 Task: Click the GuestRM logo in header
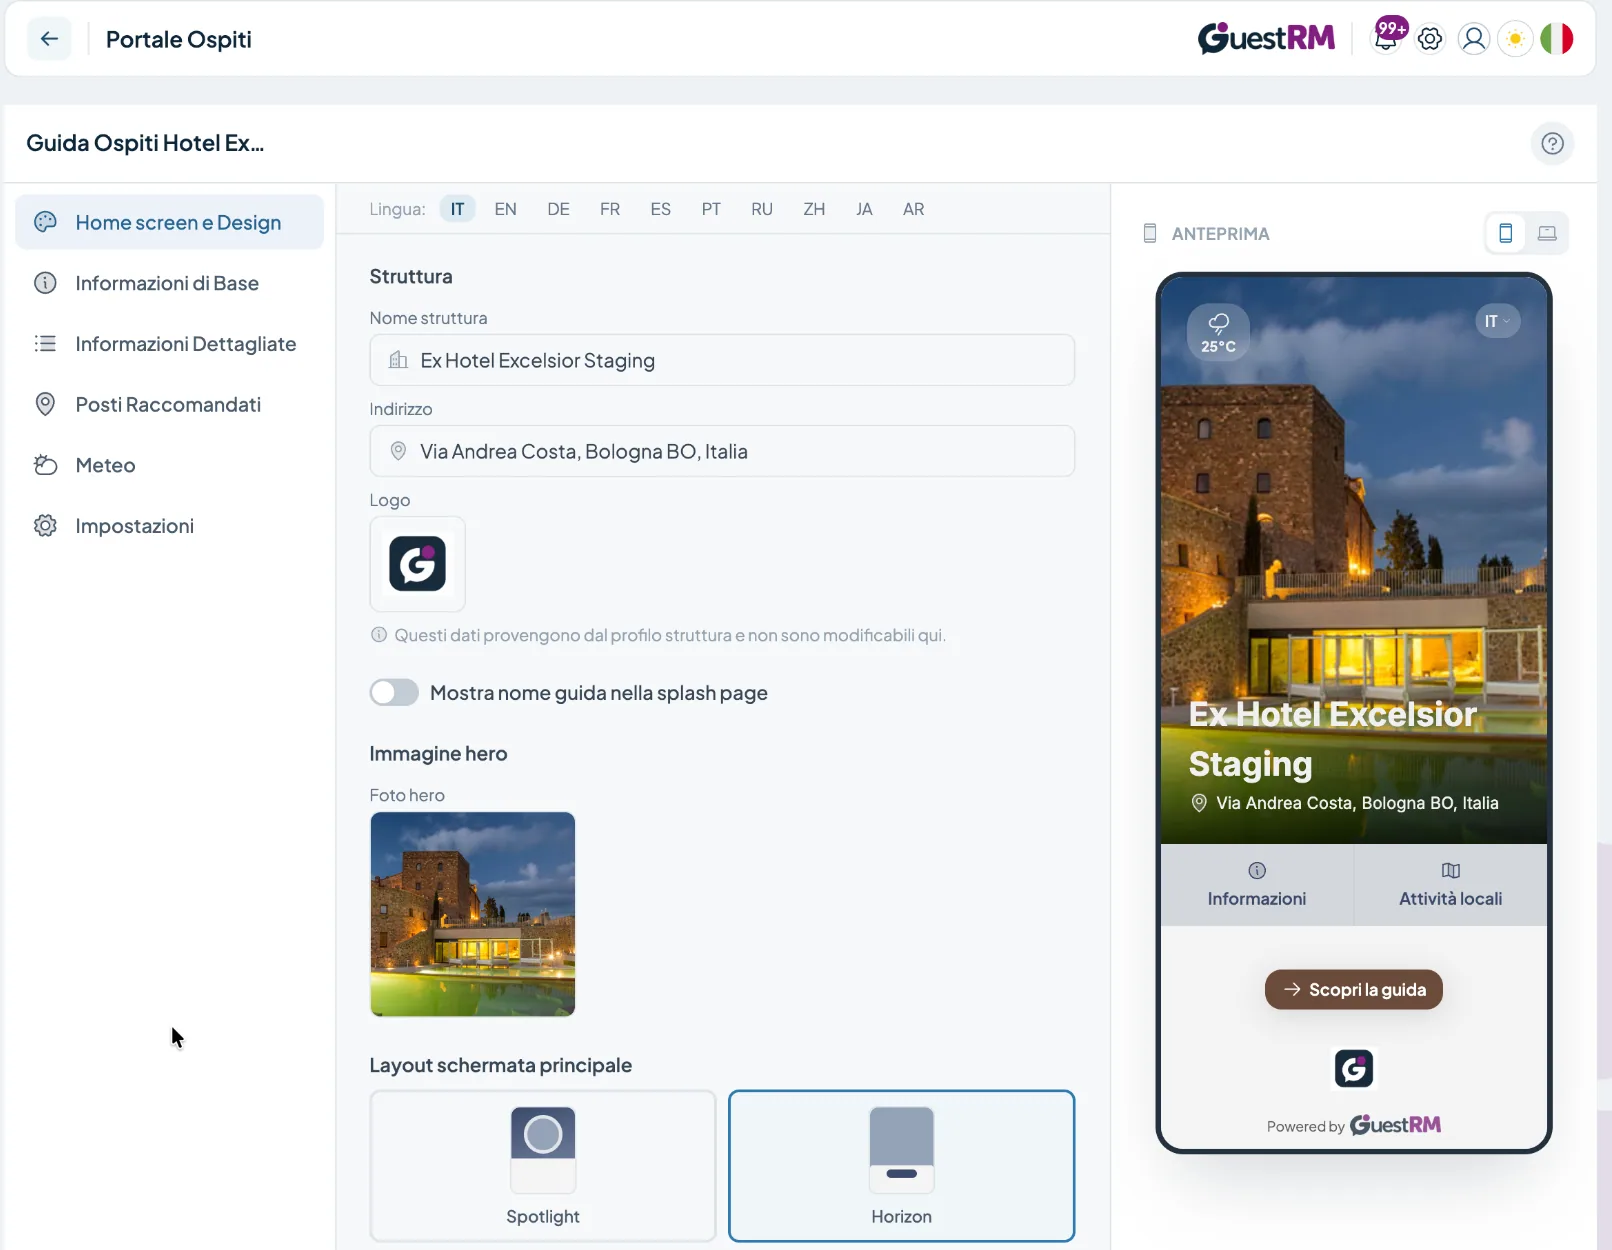click(x=1266, y=38)
